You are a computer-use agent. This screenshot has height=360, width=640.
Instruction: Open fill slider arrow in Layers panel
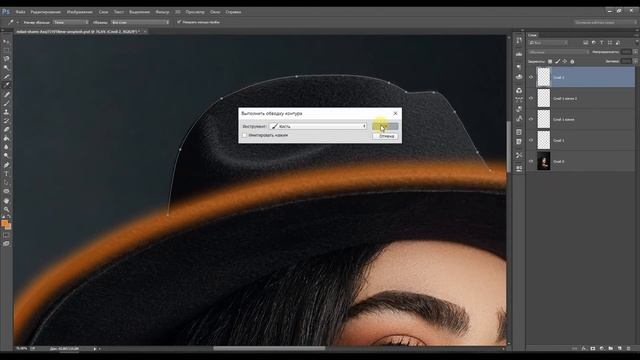pos(635,61)
